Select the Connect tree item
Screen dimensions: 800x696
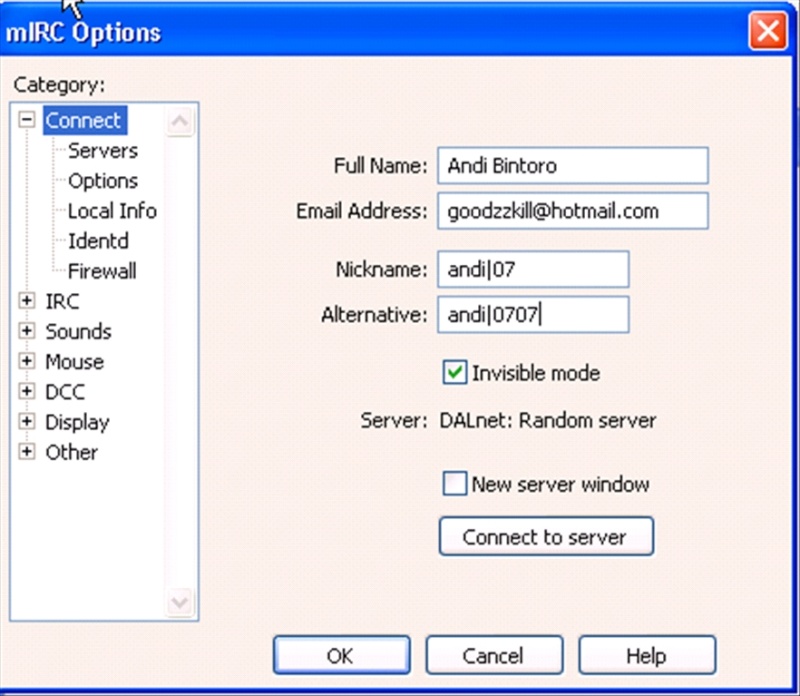[85, 120]
